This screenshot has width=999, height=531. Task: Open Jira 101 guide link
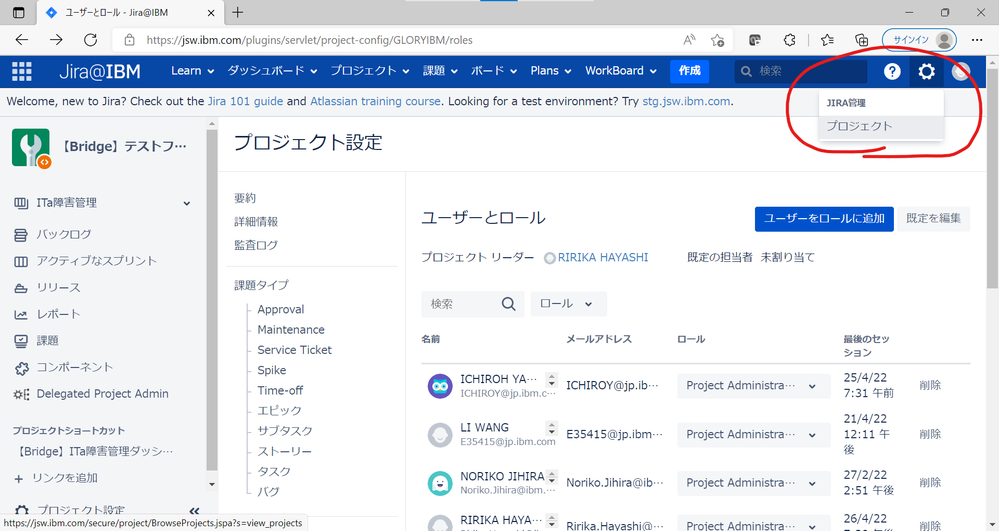(245, 101)
